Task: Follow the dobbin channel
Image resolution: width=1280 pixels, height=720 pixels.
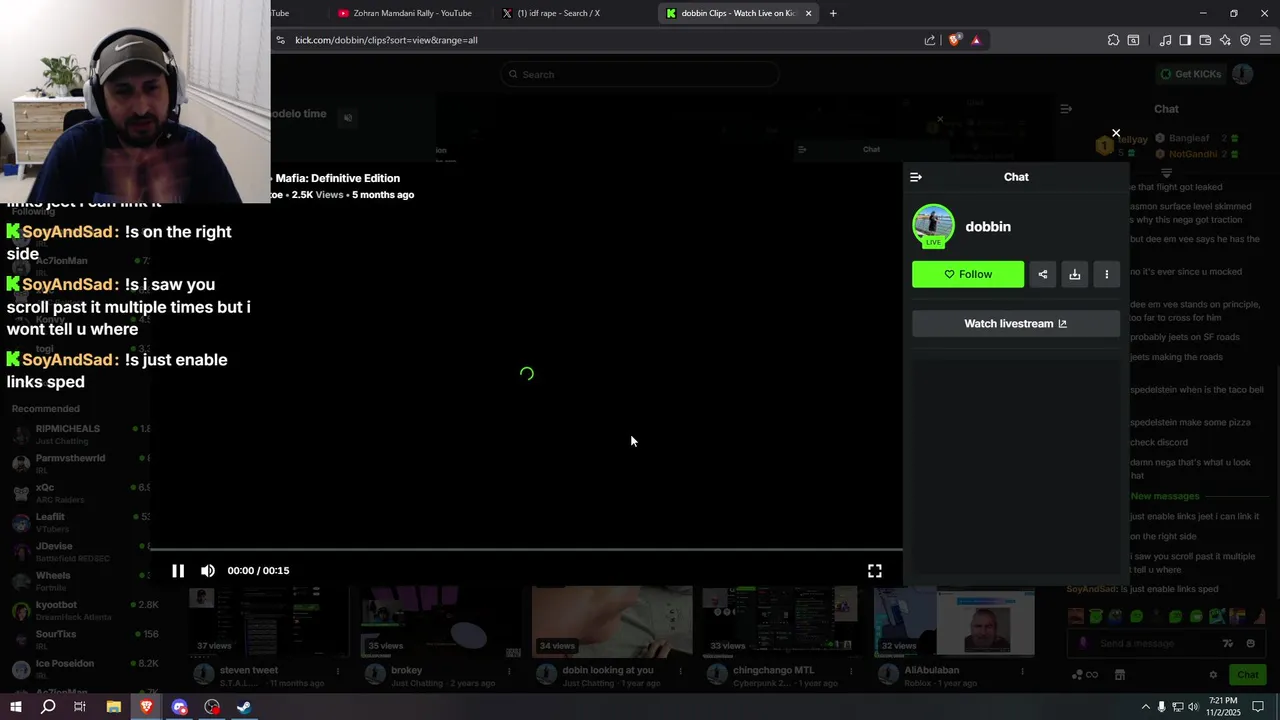Action: coord(968,275)
